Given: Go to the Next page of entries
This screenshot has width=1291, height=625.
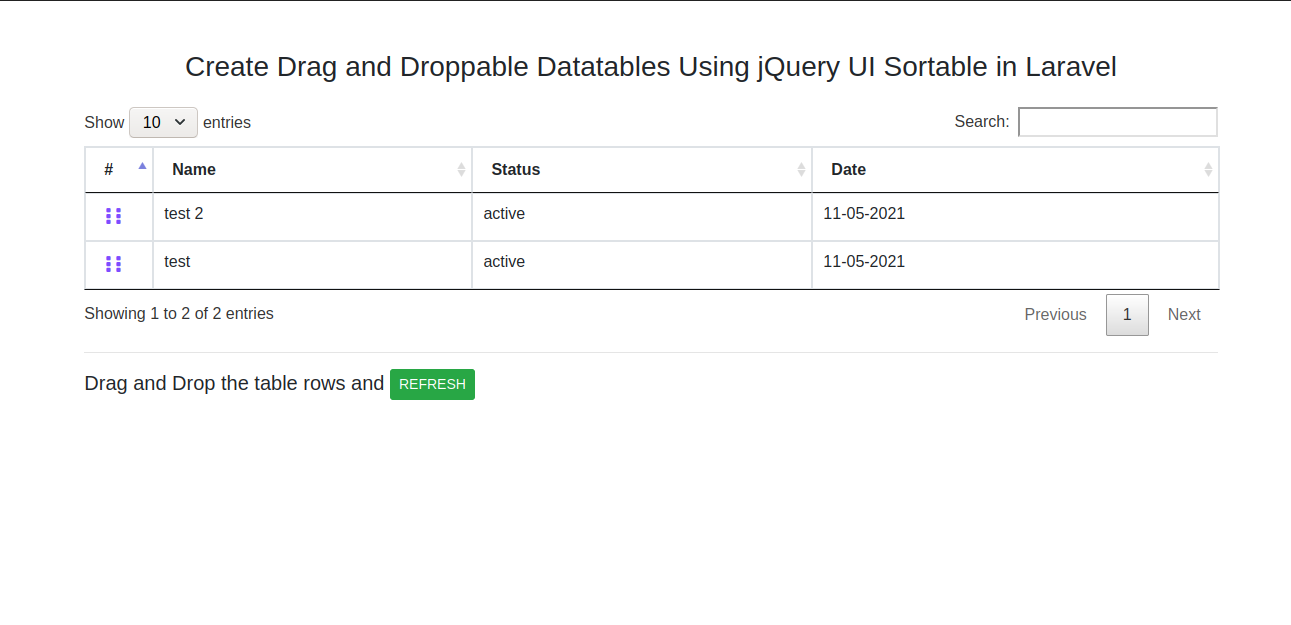Looking at the screenshot, I should 1184,314.
